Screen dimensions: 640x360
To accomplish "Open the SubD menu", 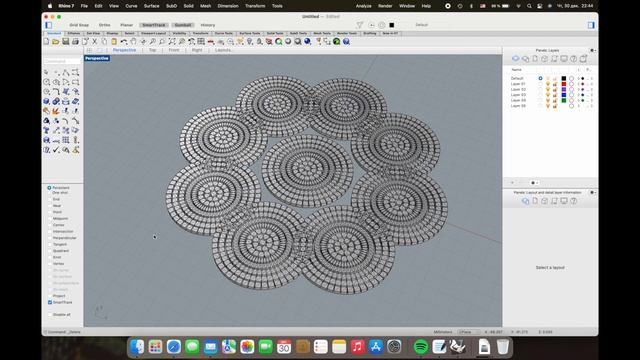I will [171, 6].
